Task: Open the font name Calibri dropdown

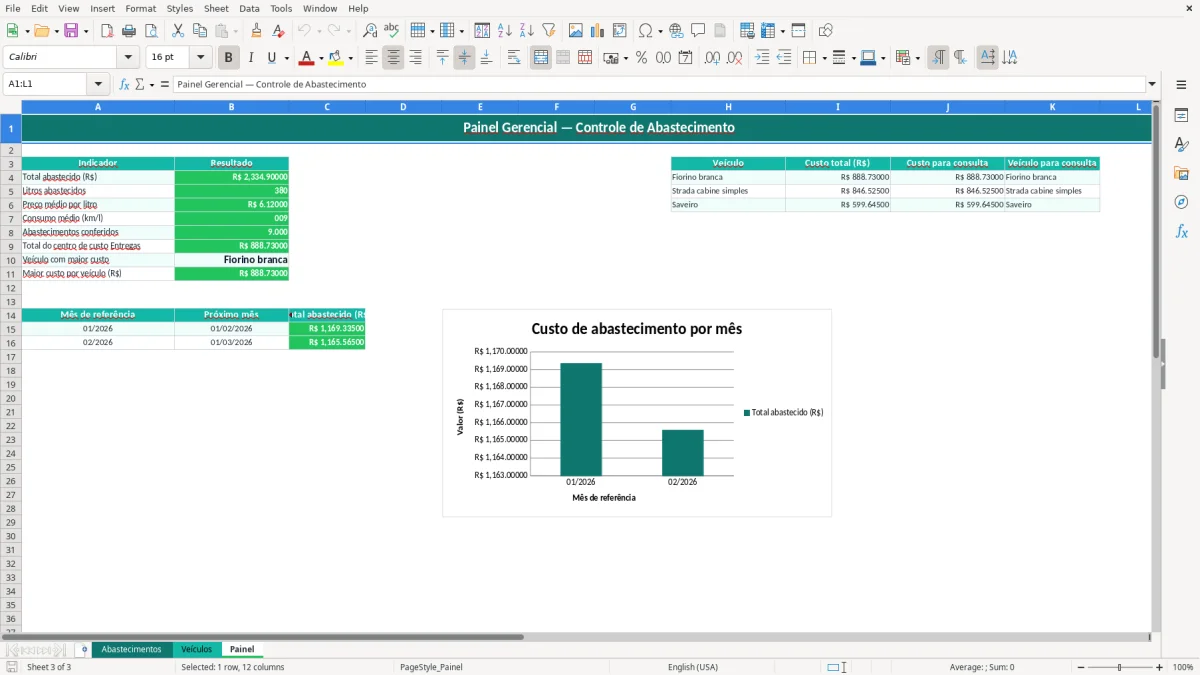Action: (x=128, y=58)
